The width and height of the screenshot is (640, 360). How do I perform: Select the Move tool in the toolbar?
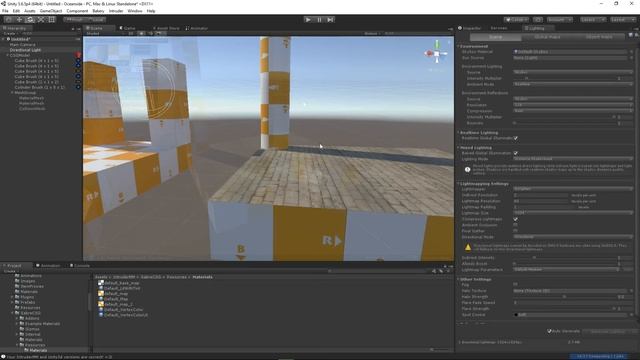[x=19, y=19]
